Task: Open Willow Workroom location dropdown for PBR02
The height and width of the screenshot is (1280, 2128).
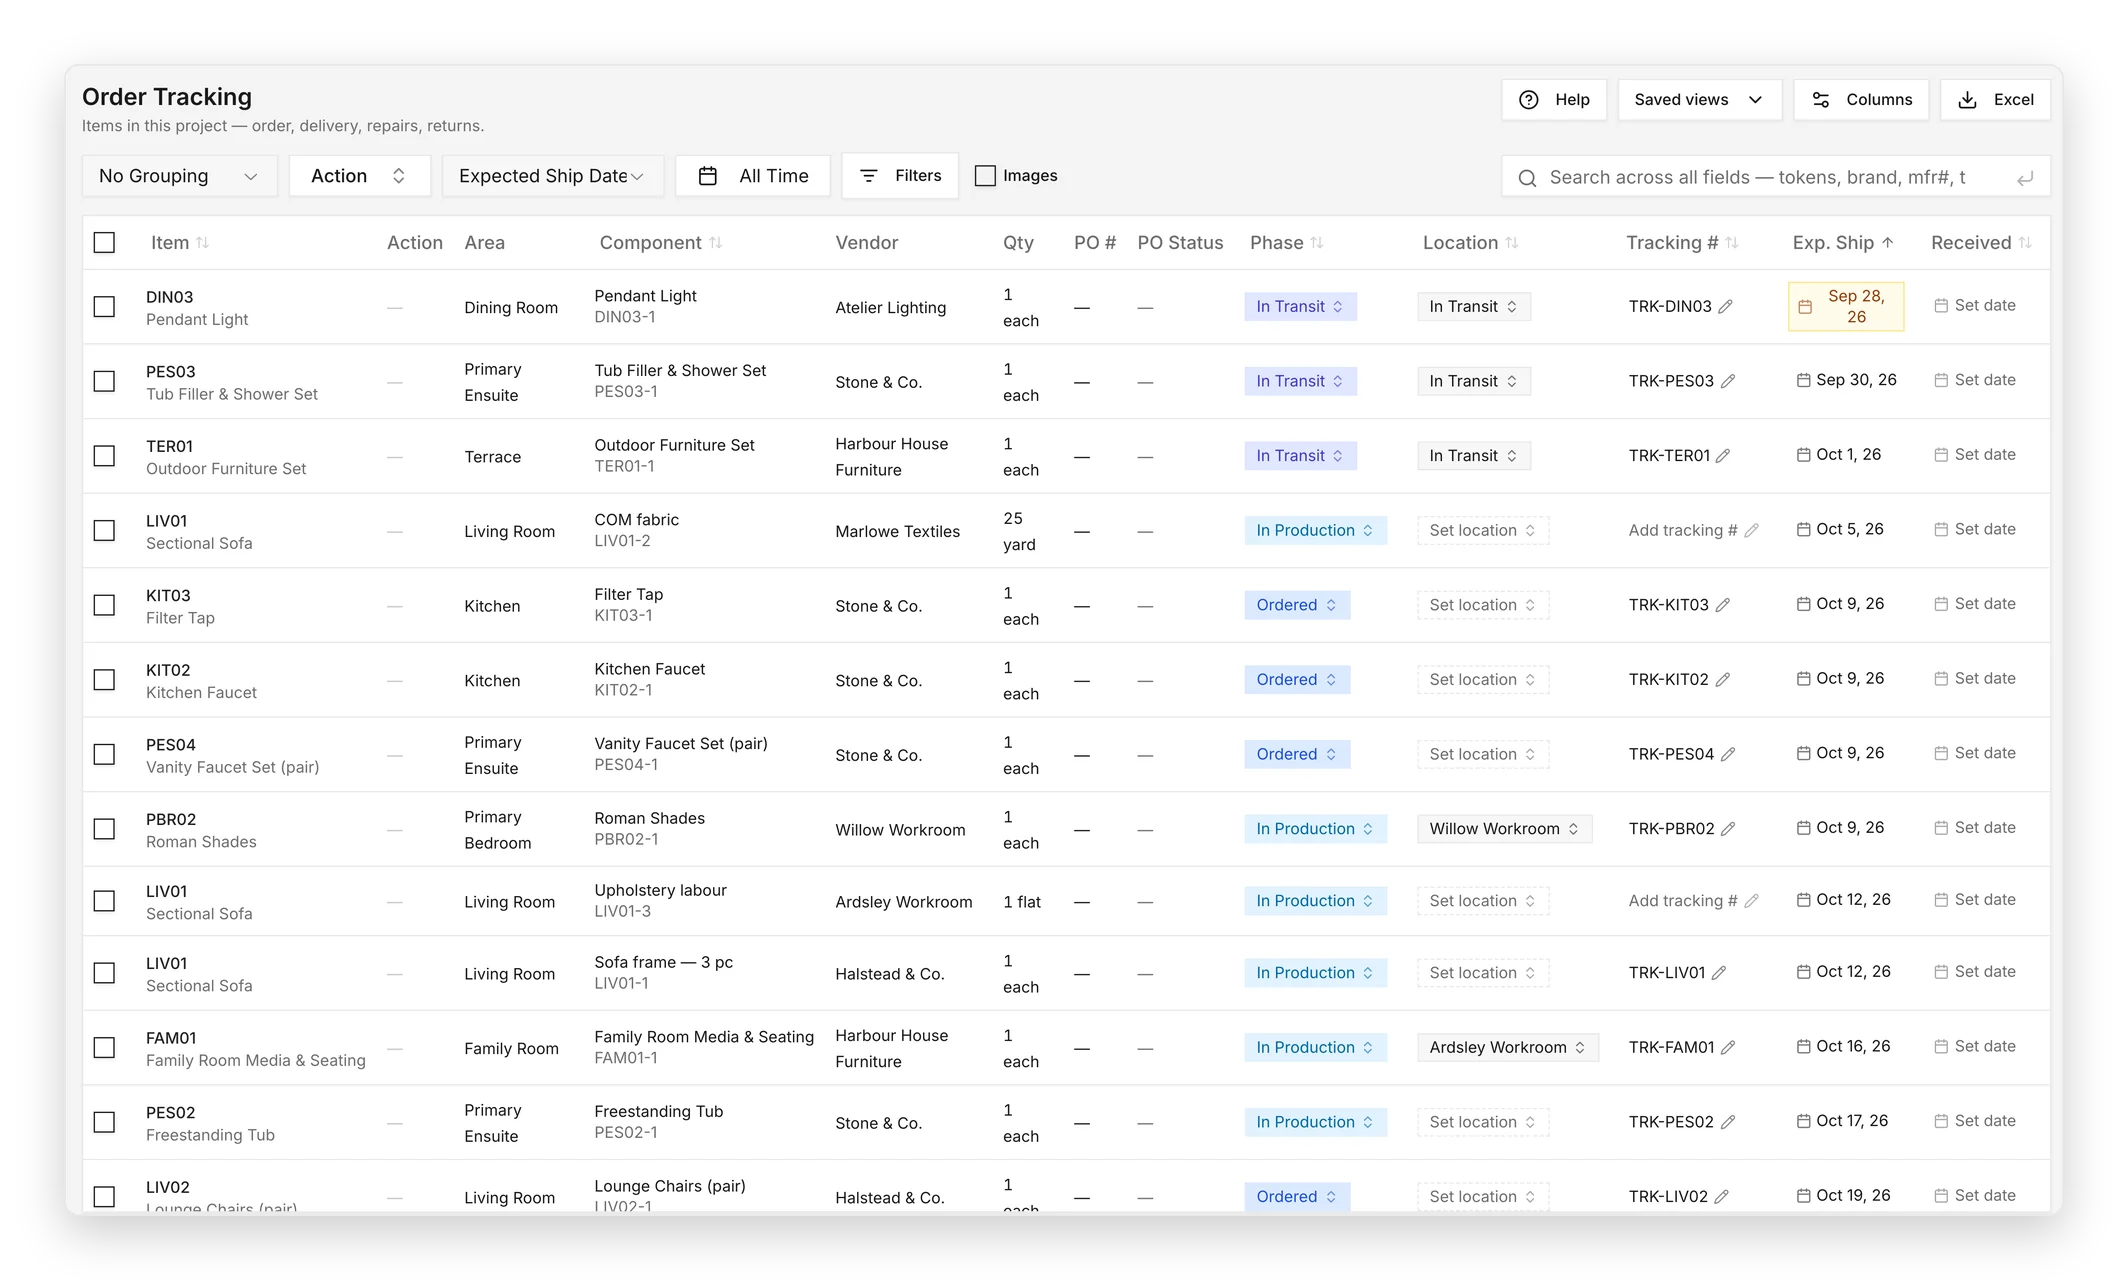Action: click(x=1504, y=829)
